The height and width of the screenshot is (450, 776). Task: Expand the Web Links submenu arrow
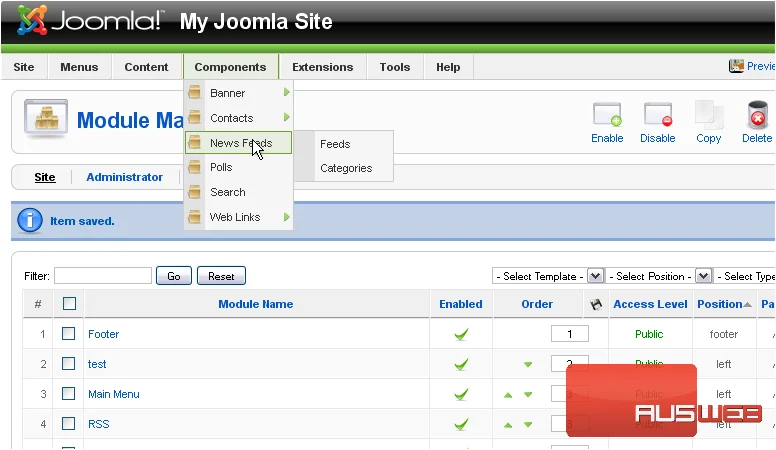click(x=286, y=217)
